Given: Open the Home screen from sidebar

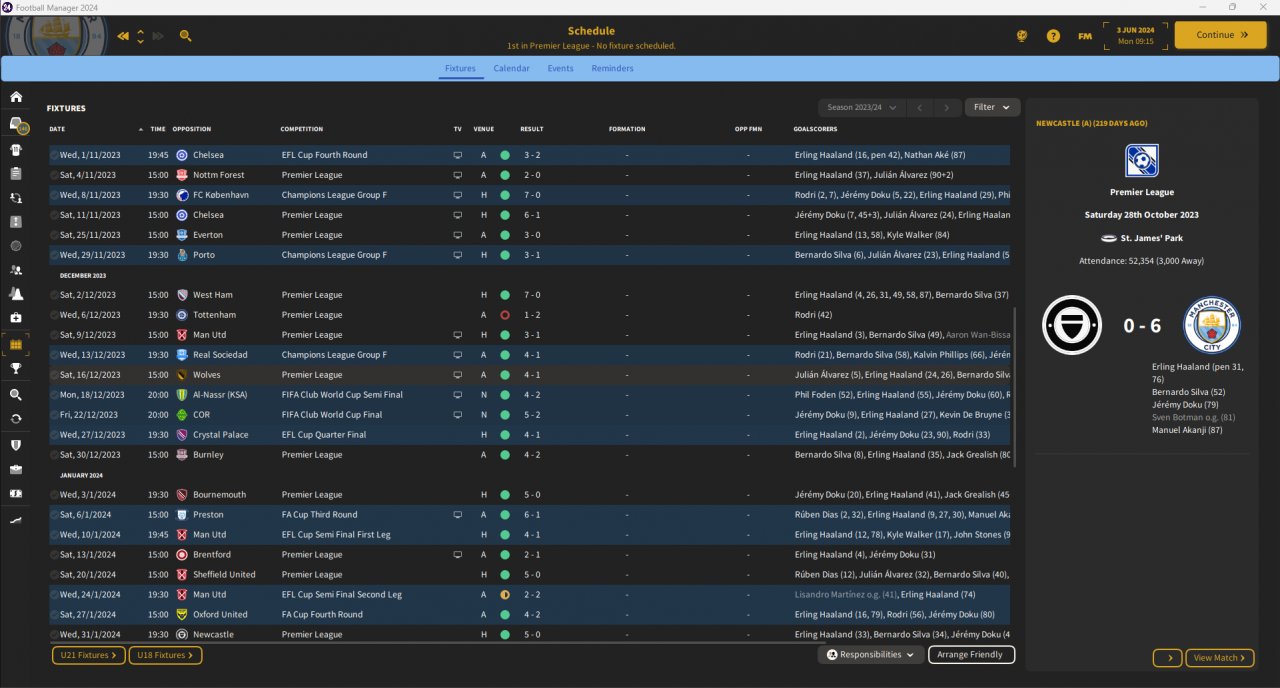Looking at the screenshot, I should [x=16, y=97].
